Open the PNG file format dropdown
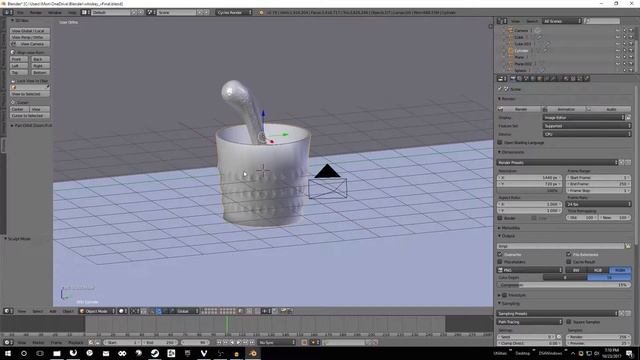The height and width of the screenshot is (360, 640). (530, 270)
